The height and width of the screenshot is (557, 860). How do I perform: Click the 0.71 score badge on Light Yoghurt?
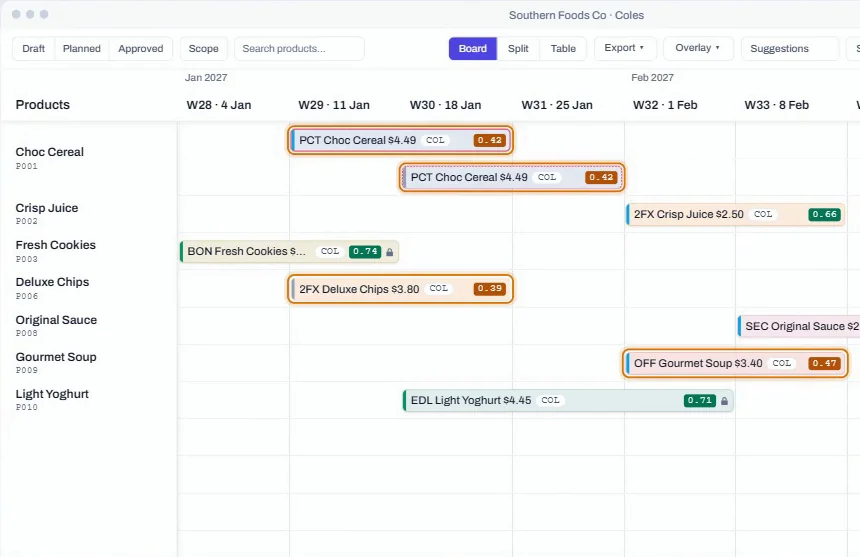700,401
